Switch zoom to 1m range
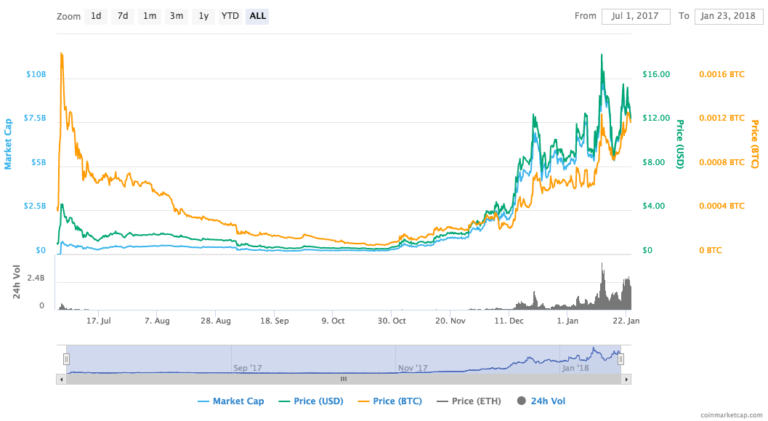This screenshot has width=768, height=421. point(149,16)
